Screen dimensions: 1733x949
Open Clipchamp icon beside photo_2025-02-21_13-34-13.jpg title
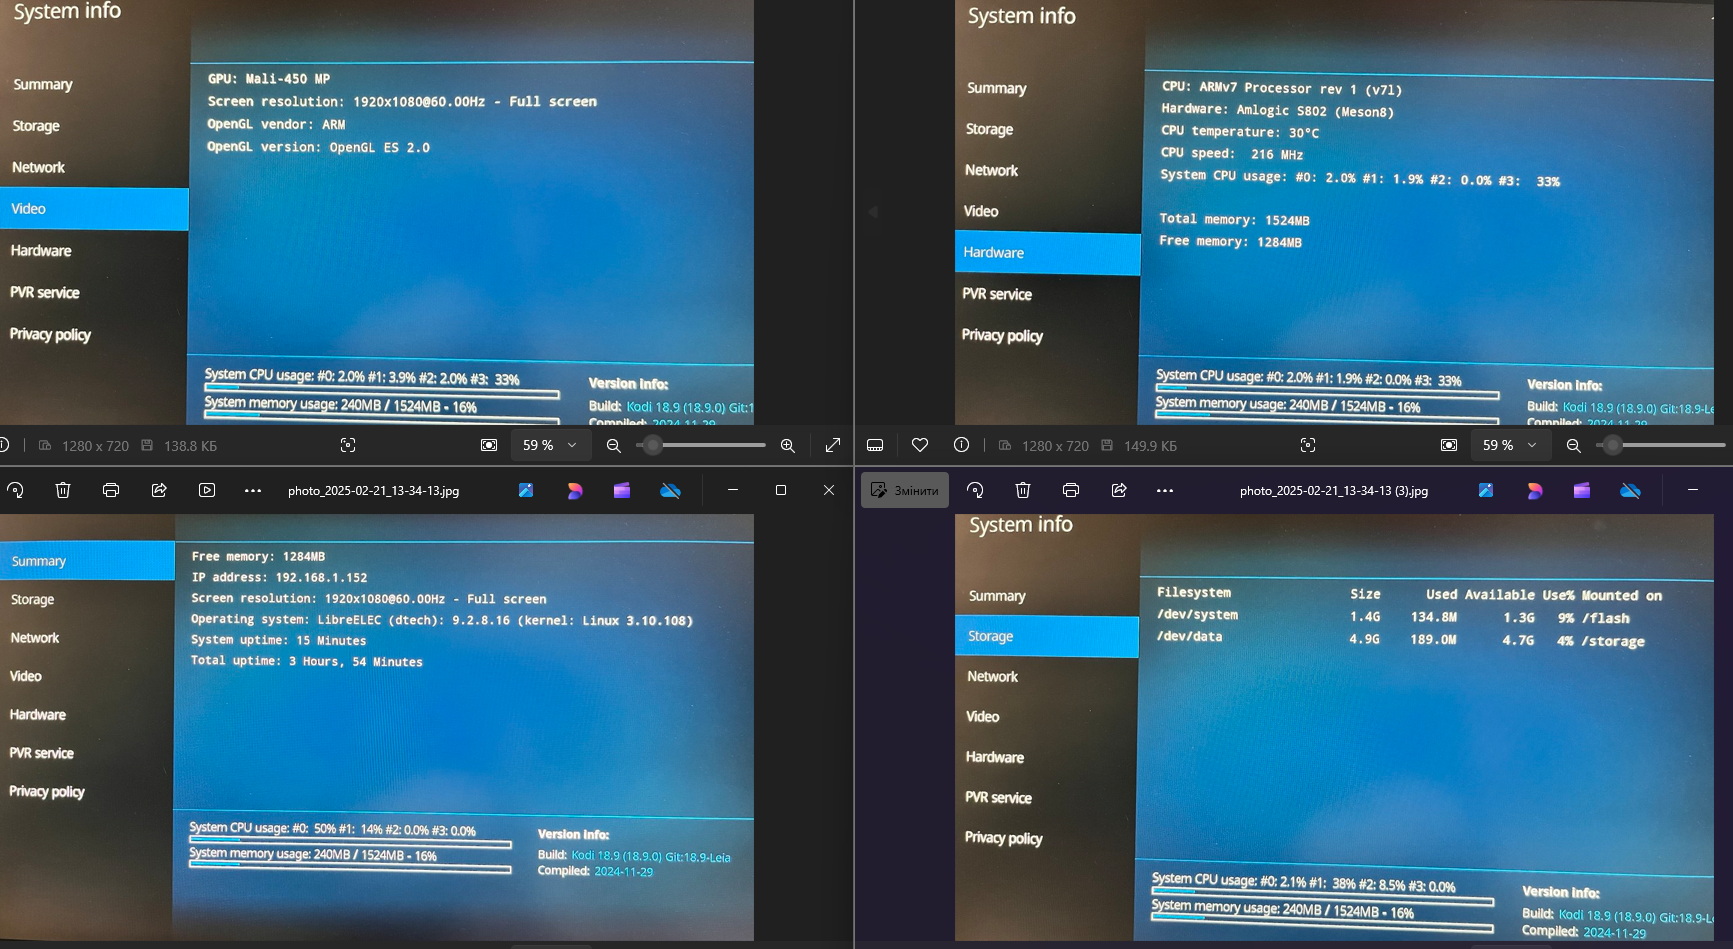click(622, 490)
